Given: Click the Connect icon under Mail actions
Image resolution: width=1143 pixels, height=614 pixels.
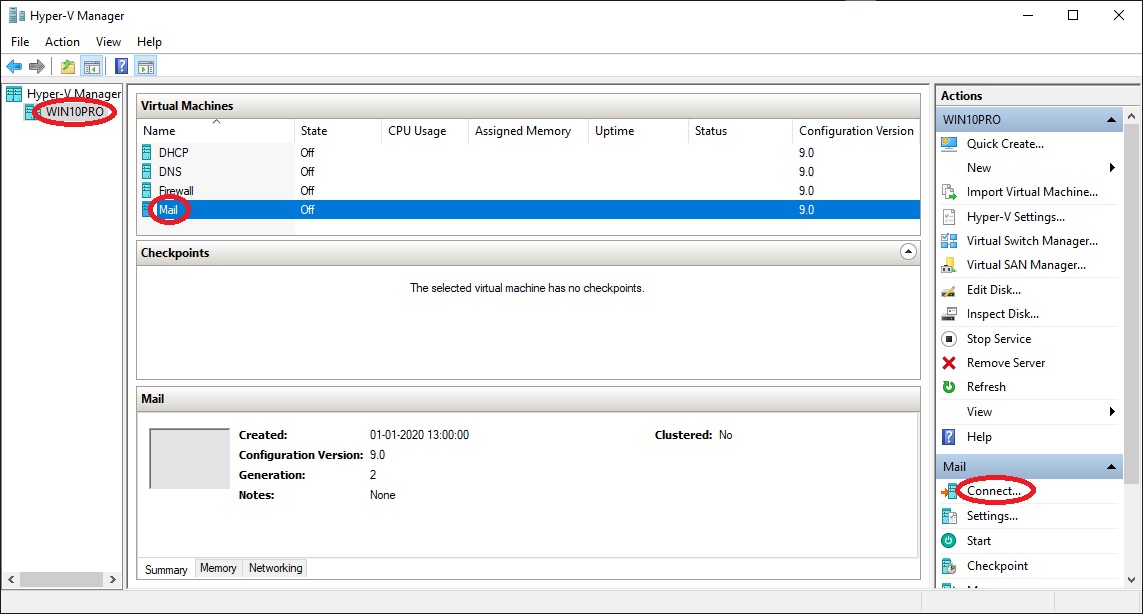Looking at the screenshot, I should (949, 492).
